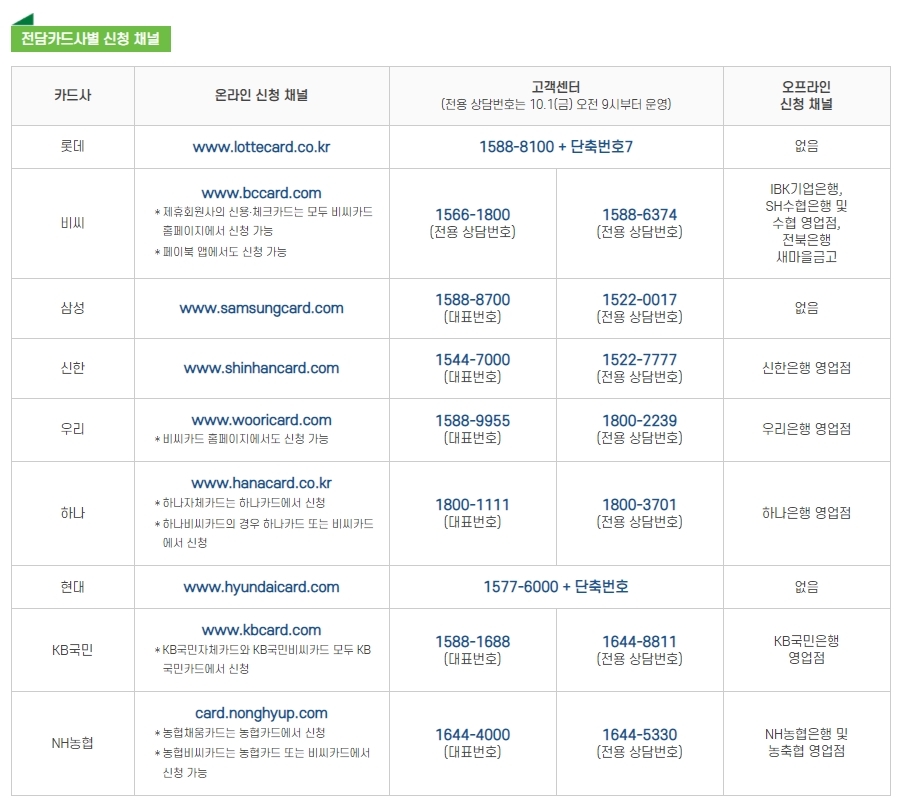Select the 우리 card company cell

coord(73,429)
